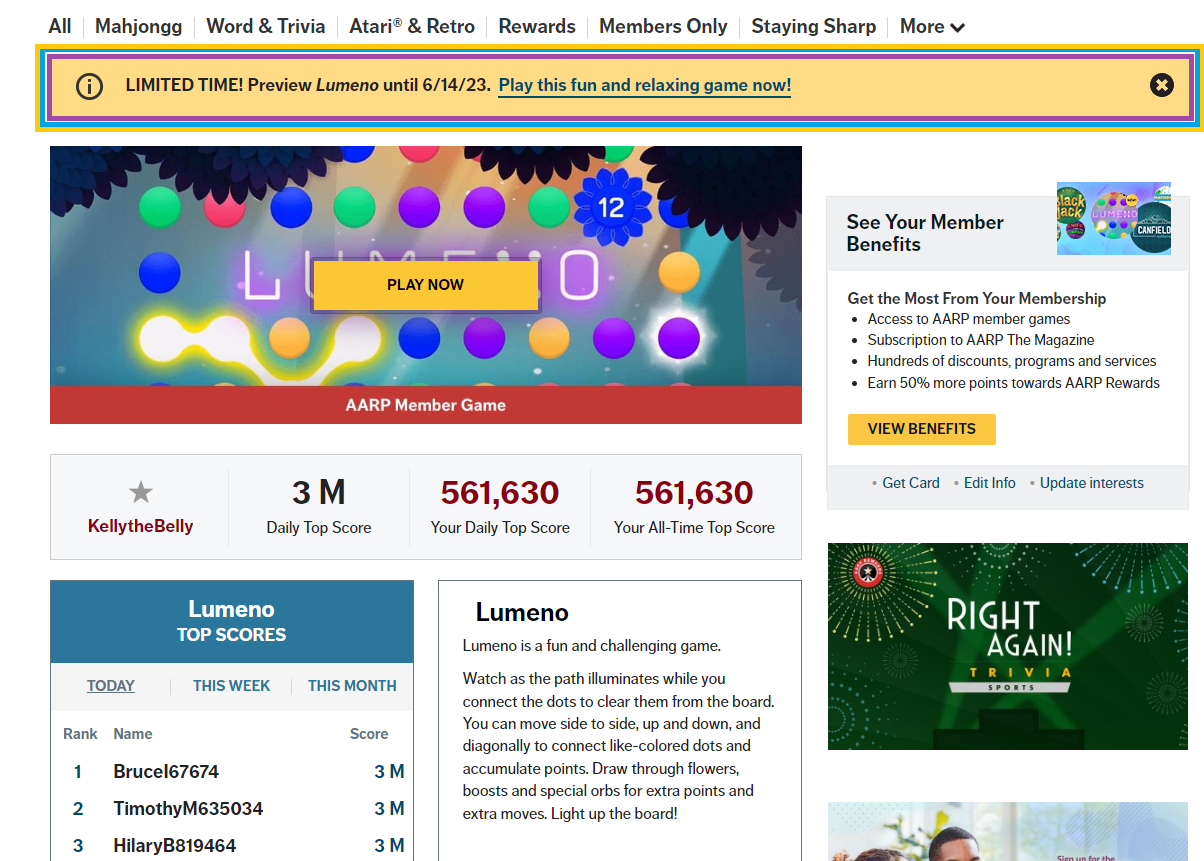Image resolution: width=1204 pixels, height=861 pixels.
Task: Open the Get Card link
Action: 910,483
